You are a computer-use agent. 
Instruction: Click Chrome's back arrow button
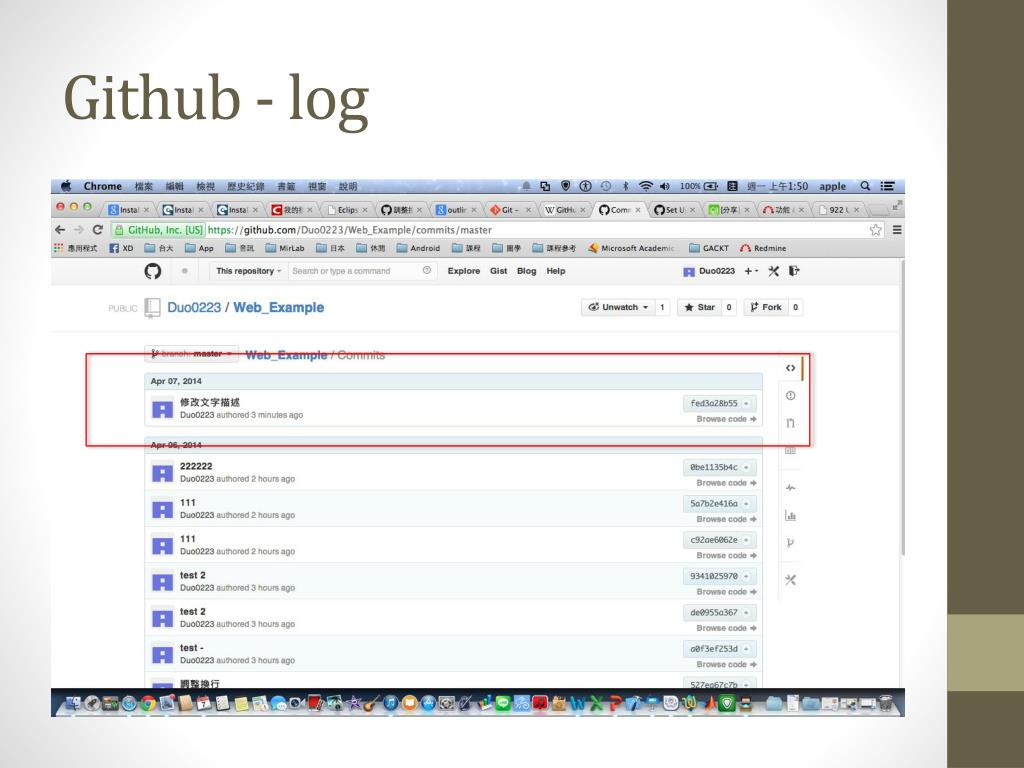click(60, 230)
